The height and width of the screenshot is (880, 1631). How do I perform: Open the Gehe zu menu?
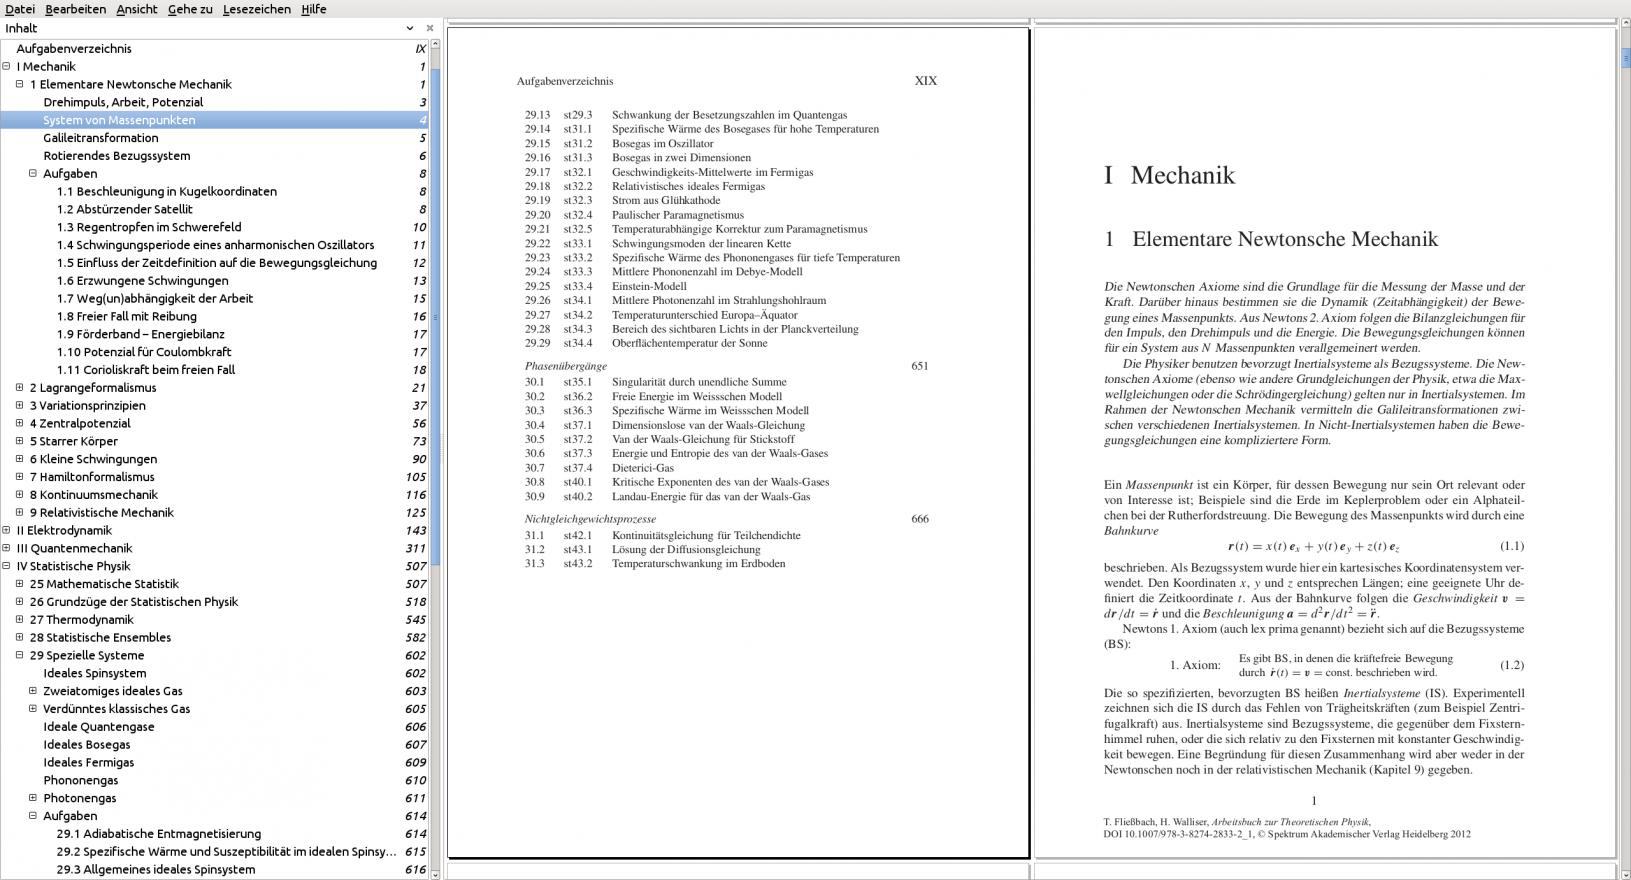(x=190, y=9)
